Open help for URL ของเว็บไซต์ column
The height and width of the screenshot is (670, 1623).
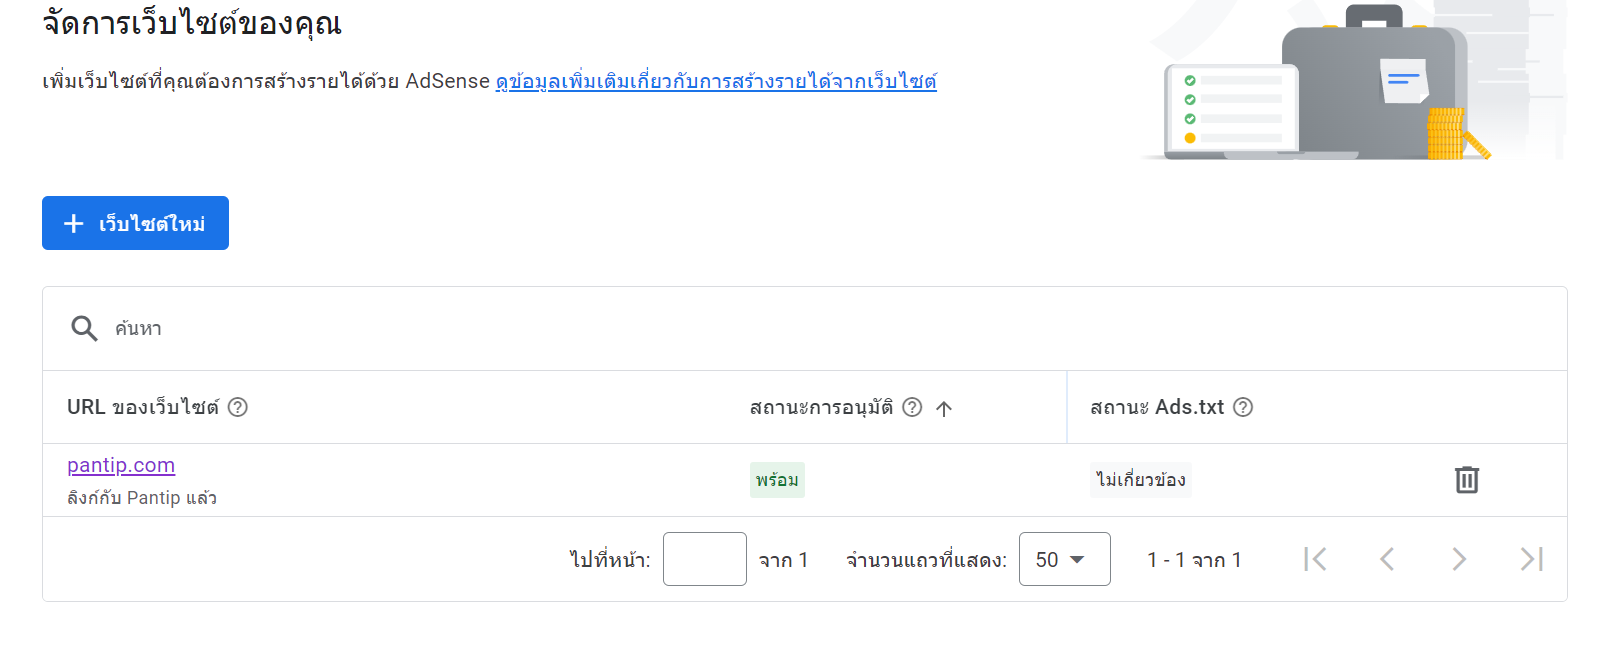pyautogui.click(x=238, y=407)
